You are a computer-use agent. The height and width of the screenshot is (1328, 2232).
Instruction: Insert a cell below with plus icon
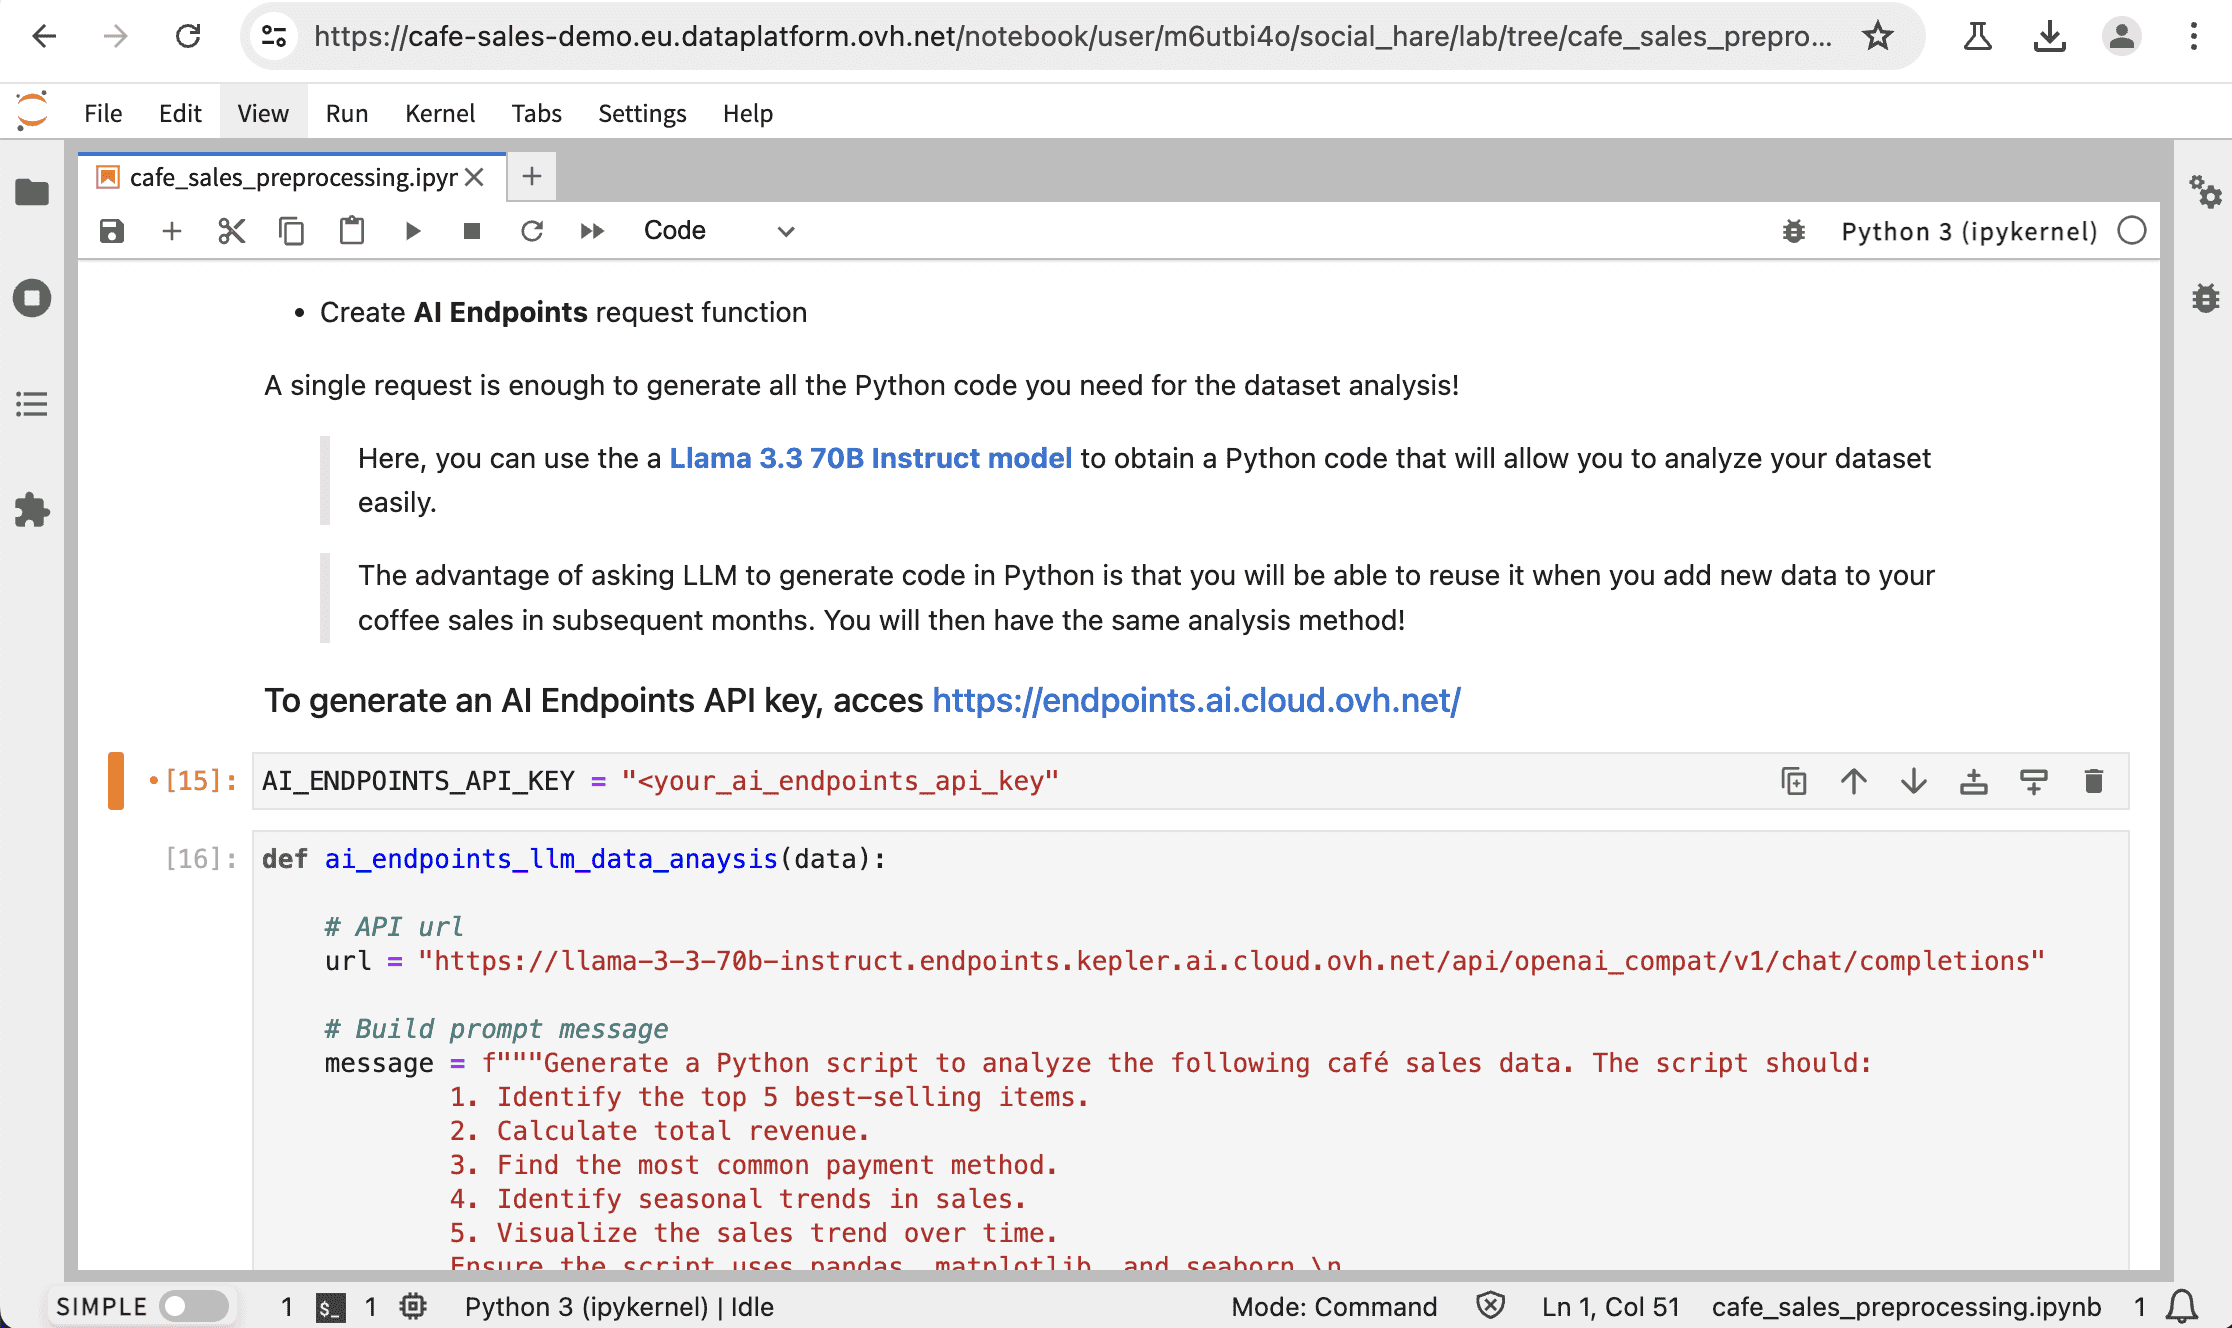coord(172,231)
